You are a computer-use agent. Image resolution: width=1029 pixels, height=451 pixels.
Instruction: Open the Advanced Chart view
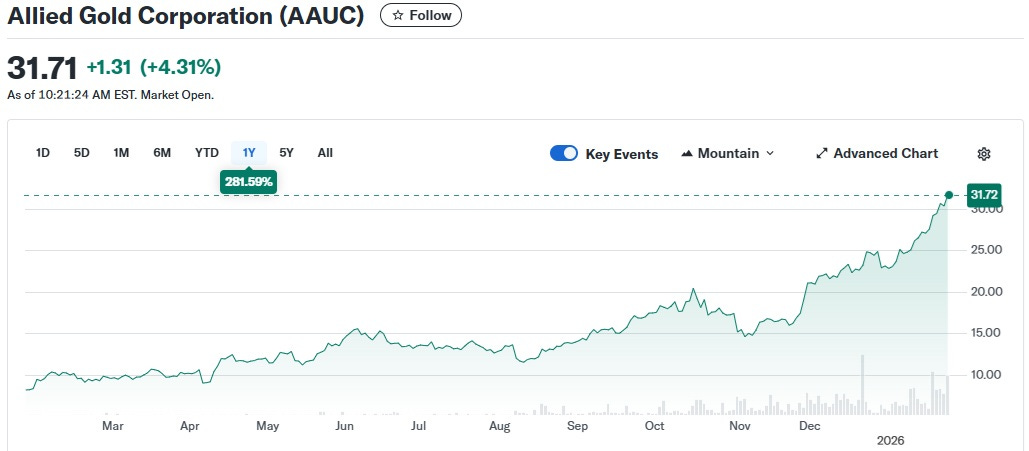877,154
